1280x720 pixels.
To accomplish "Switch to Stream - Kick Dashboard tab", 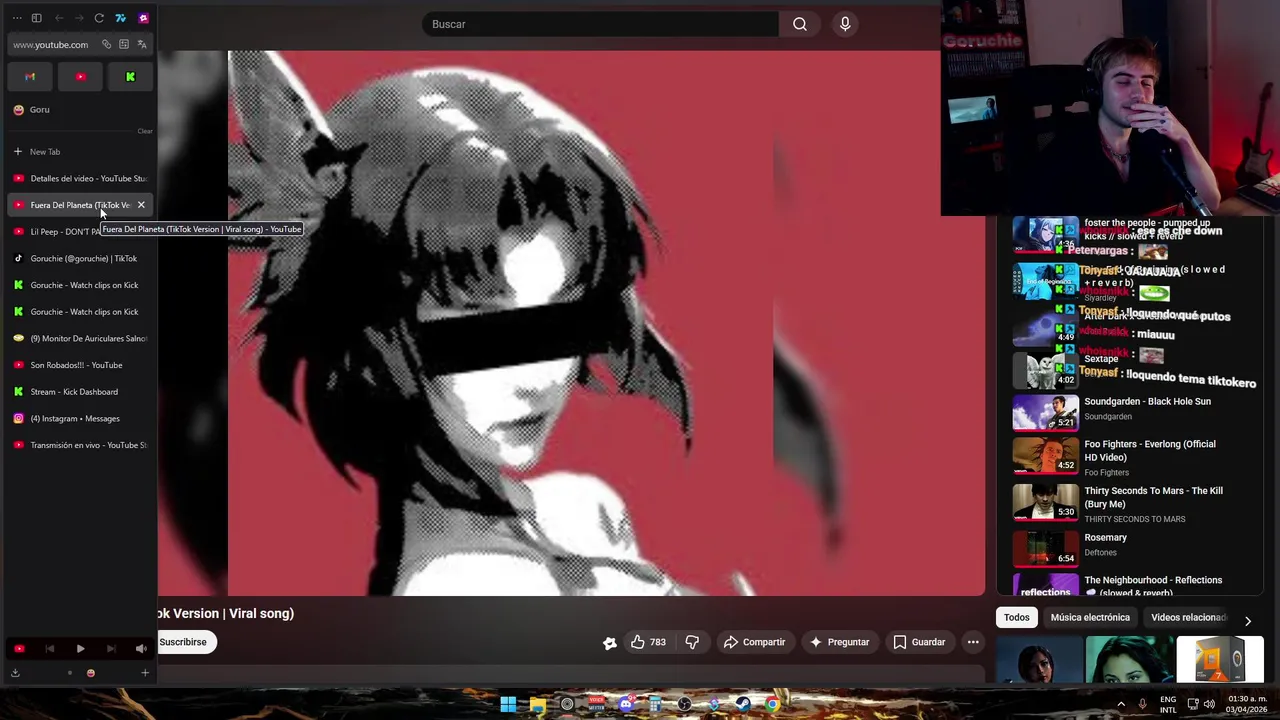I will [79, 392].
